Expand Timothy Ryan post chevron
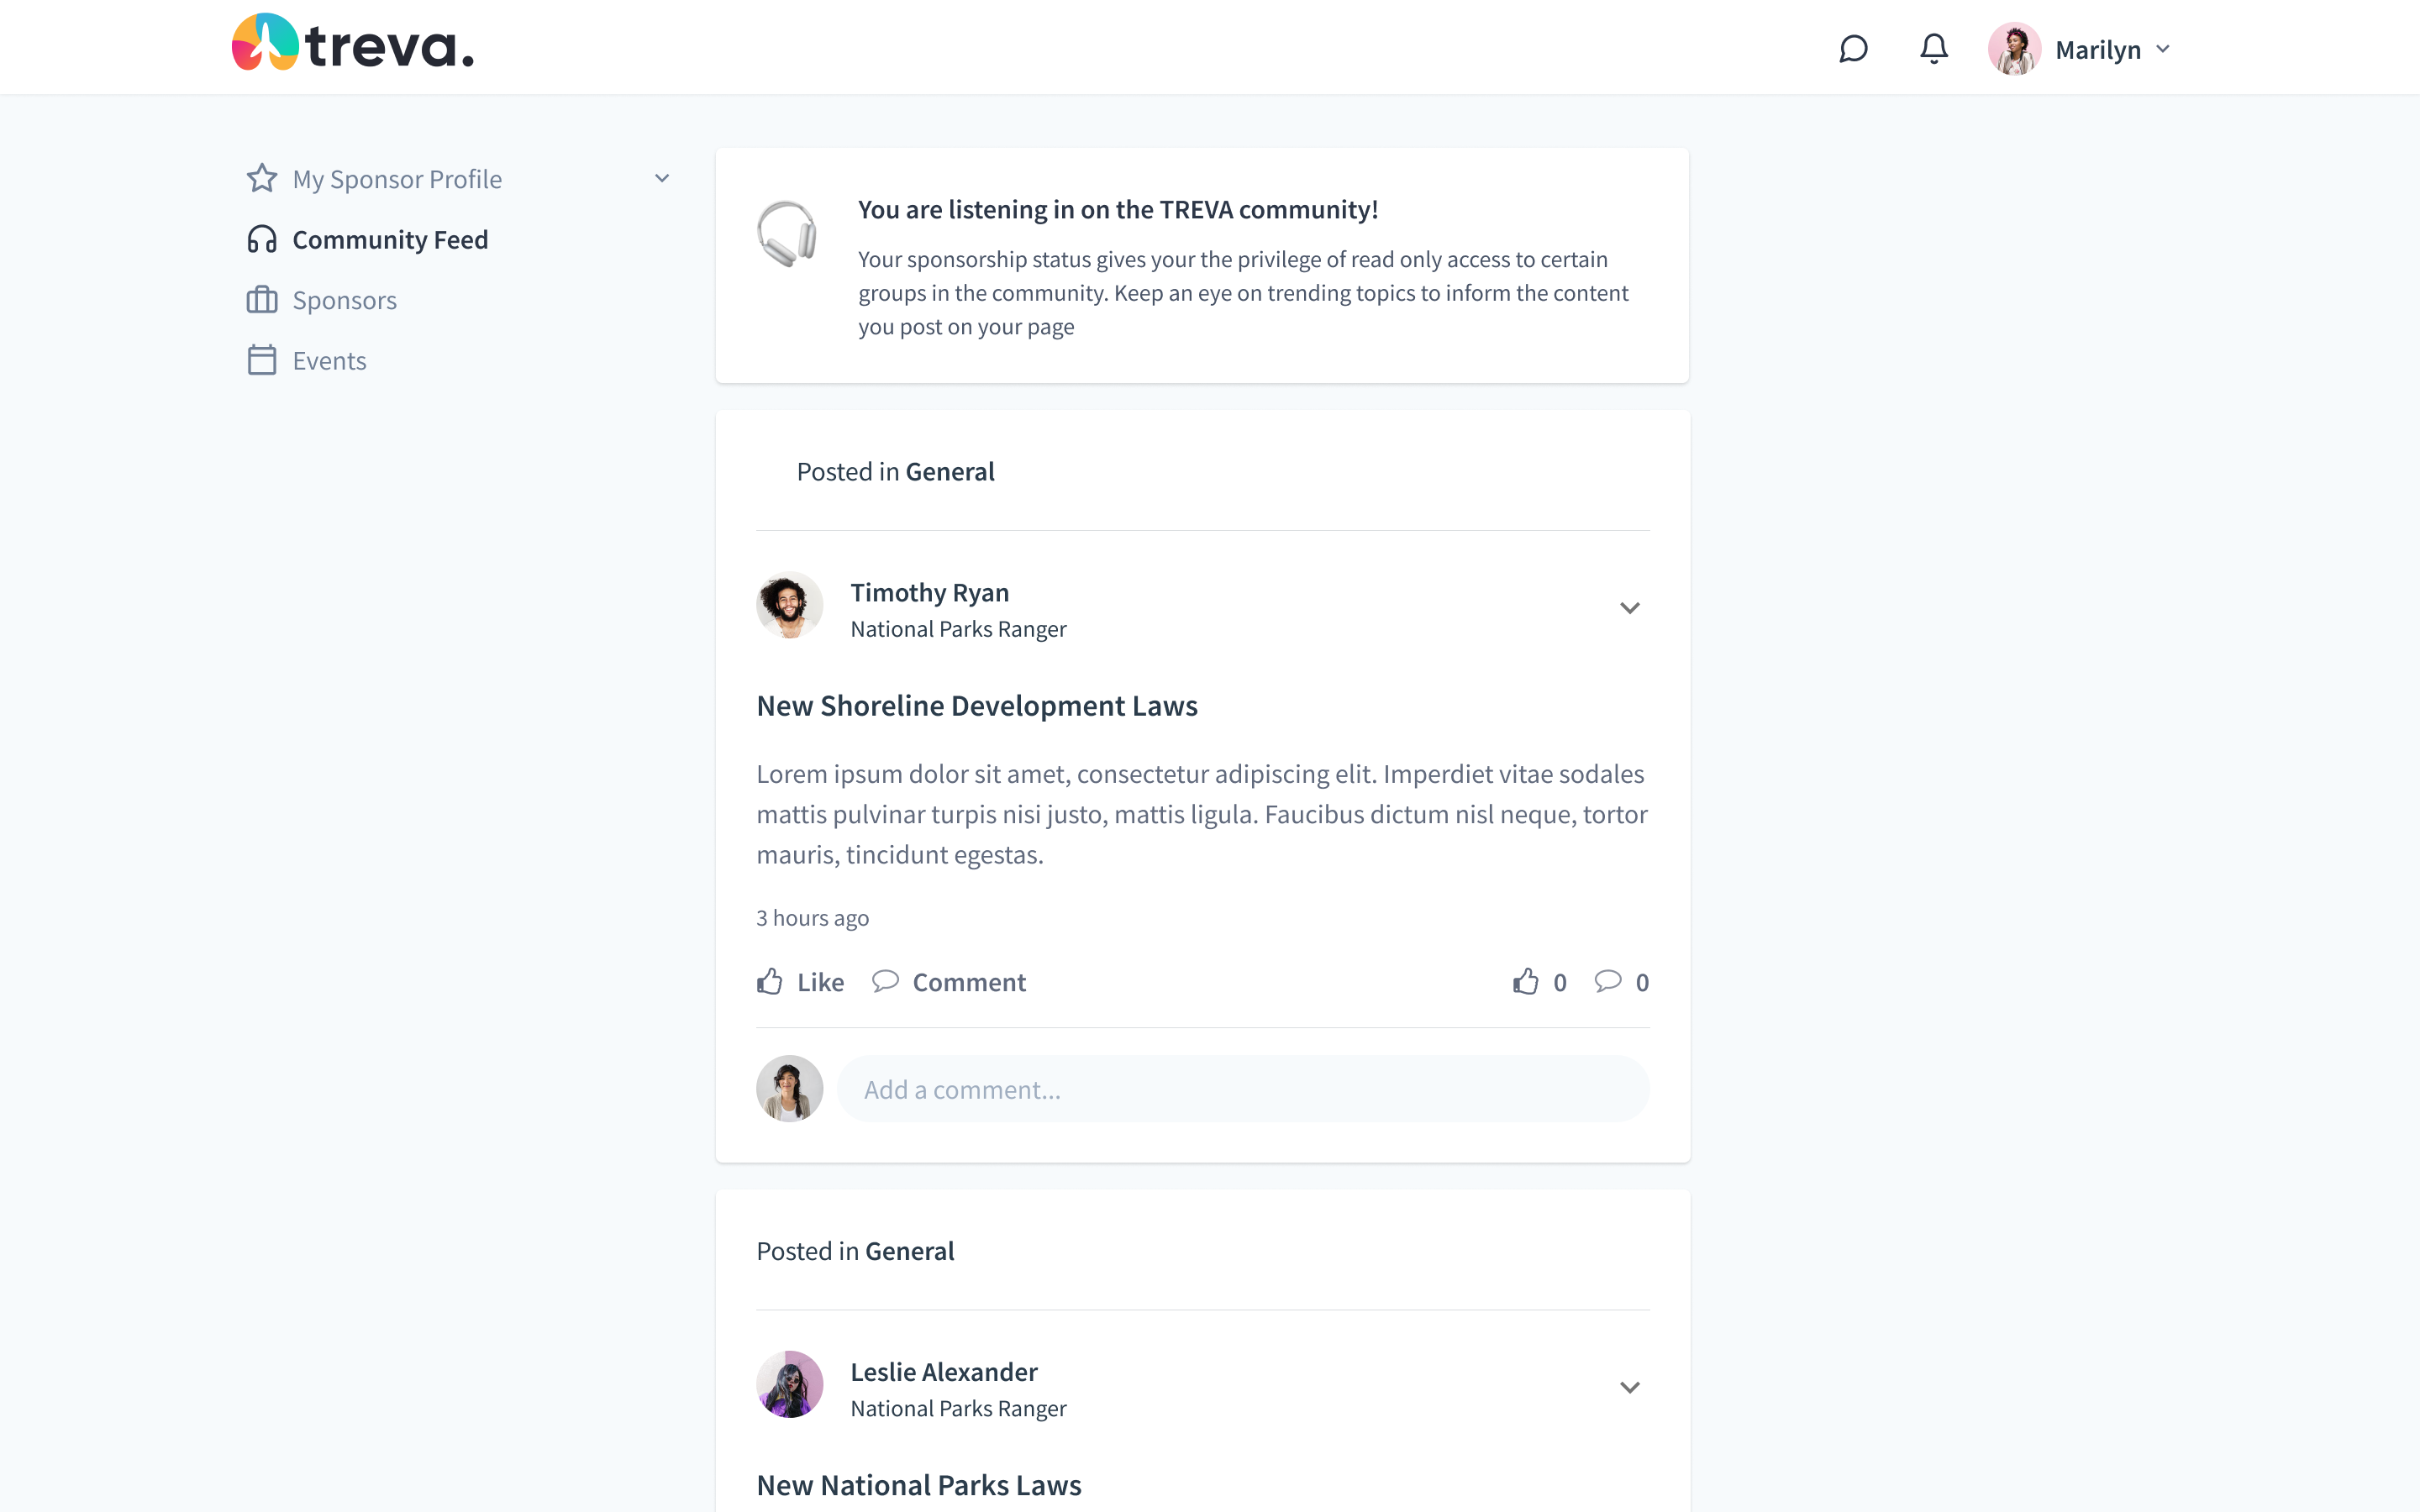Viewport: 2420px width, 1512px height. pyautogui.click(x=1629, y=608)
